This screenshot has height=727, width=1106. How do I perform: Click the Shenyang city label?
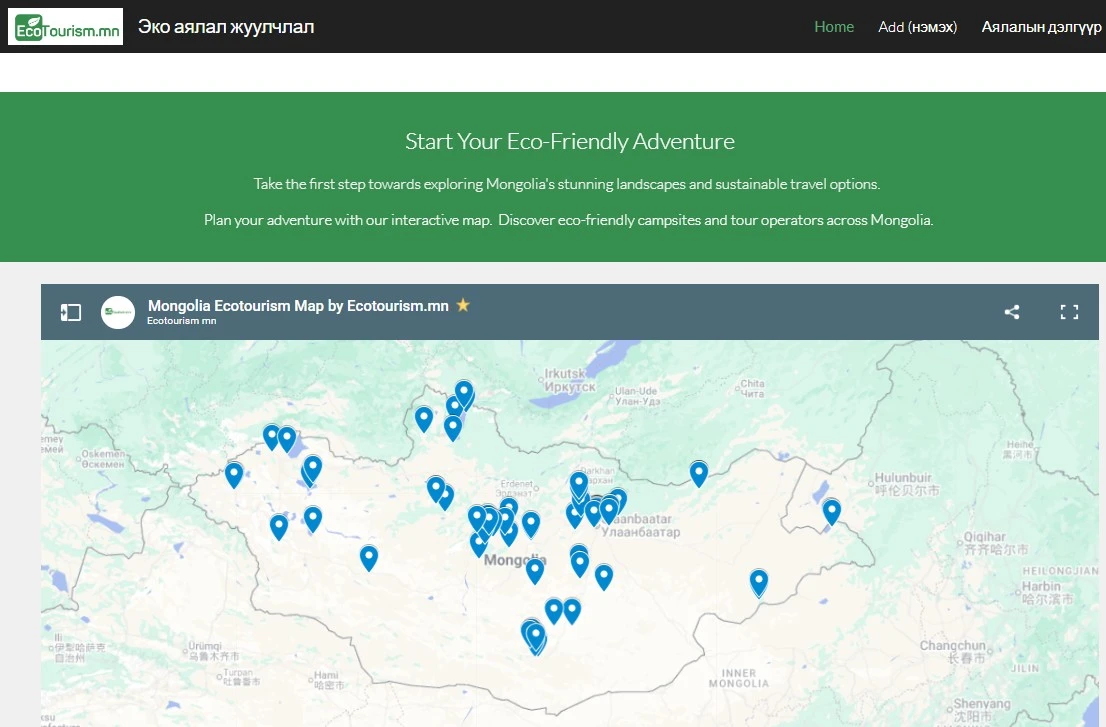pyautogui.click(x=982, y=709)
